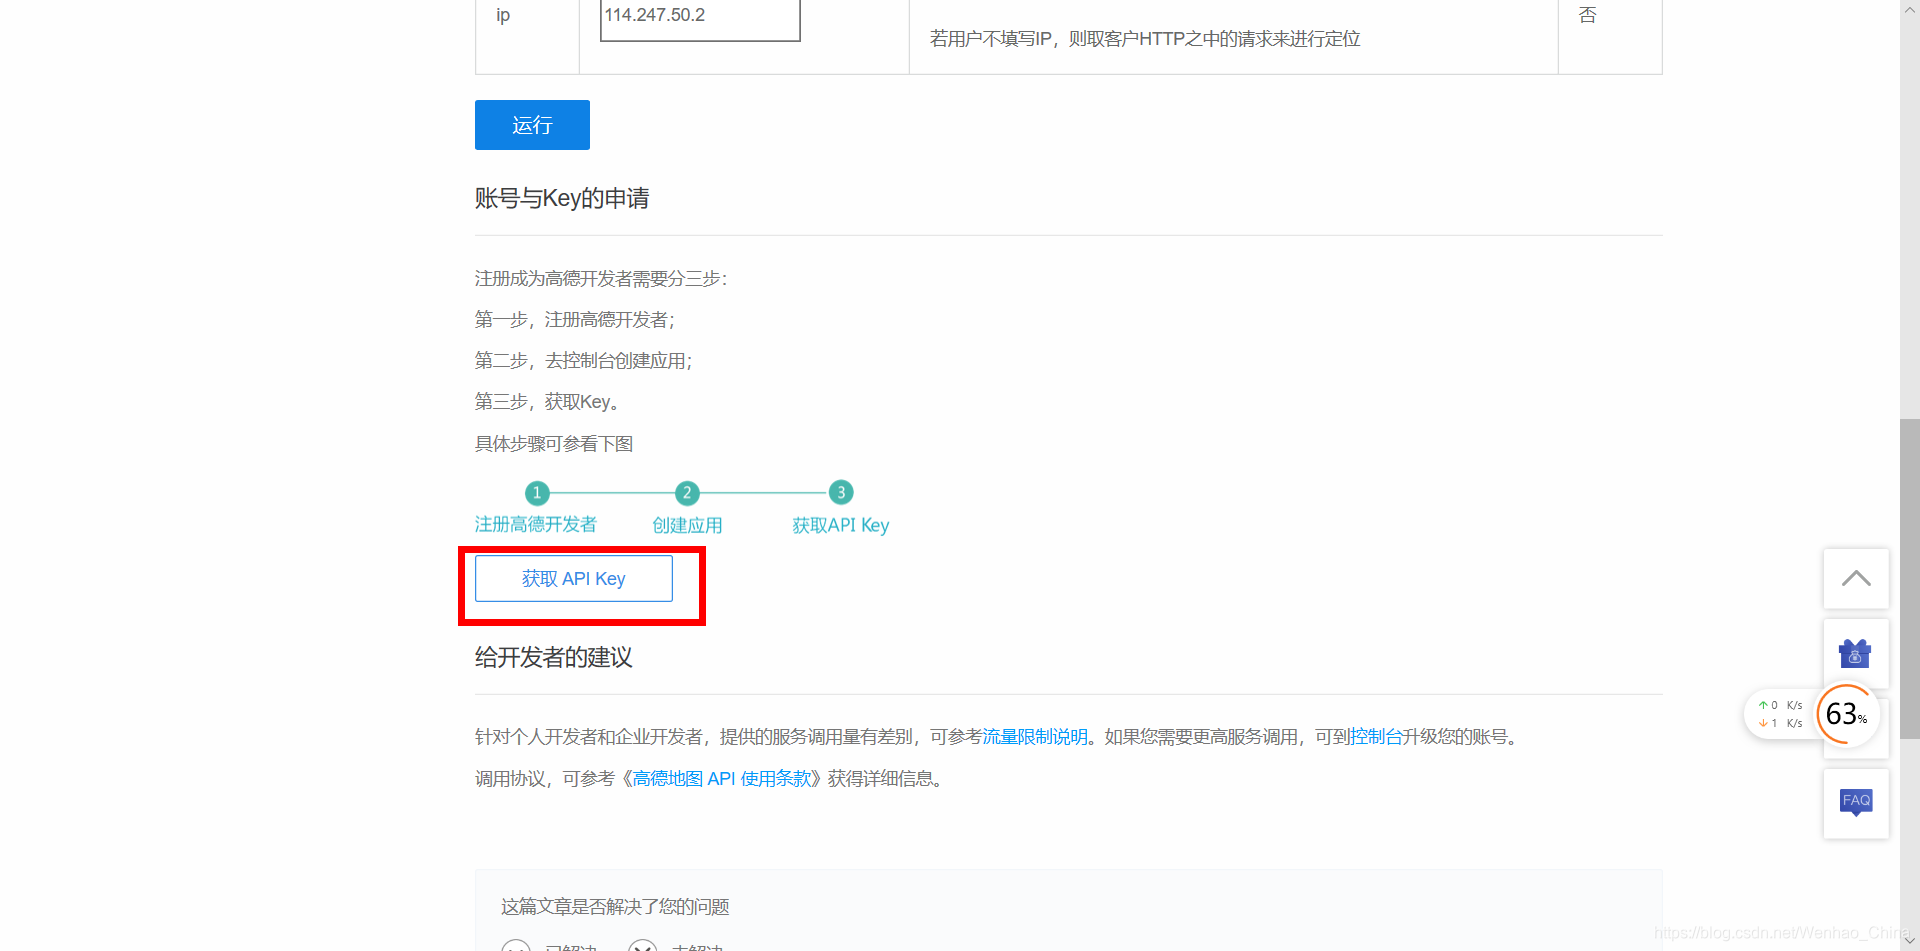Screen dimensions: 1920x951
Task: Click the text 第三步，获取Key
Action: (547, 402)
